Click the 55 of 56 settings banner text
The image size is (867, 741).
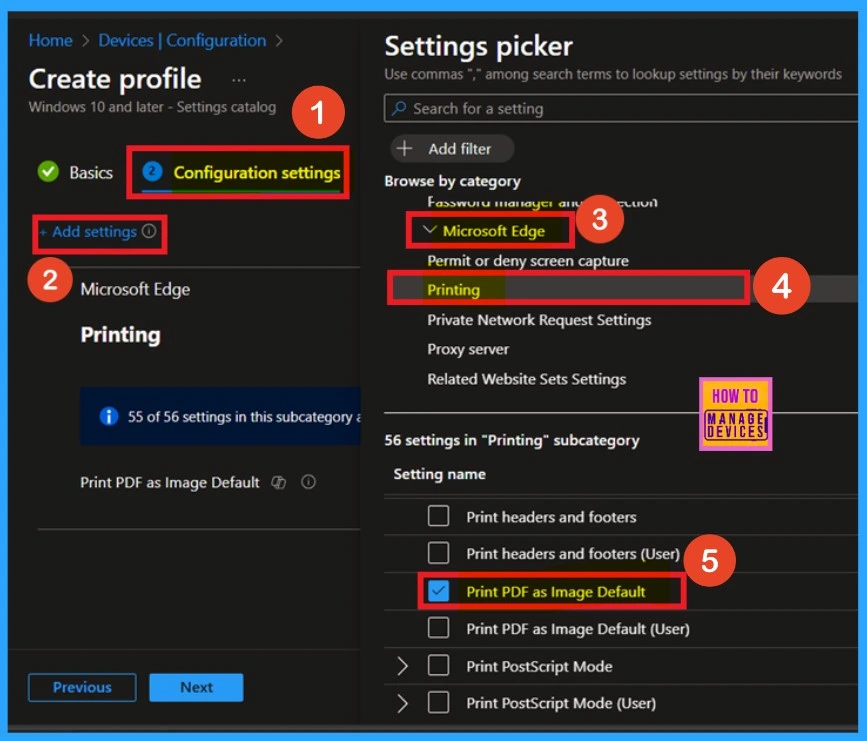[244, 416]
